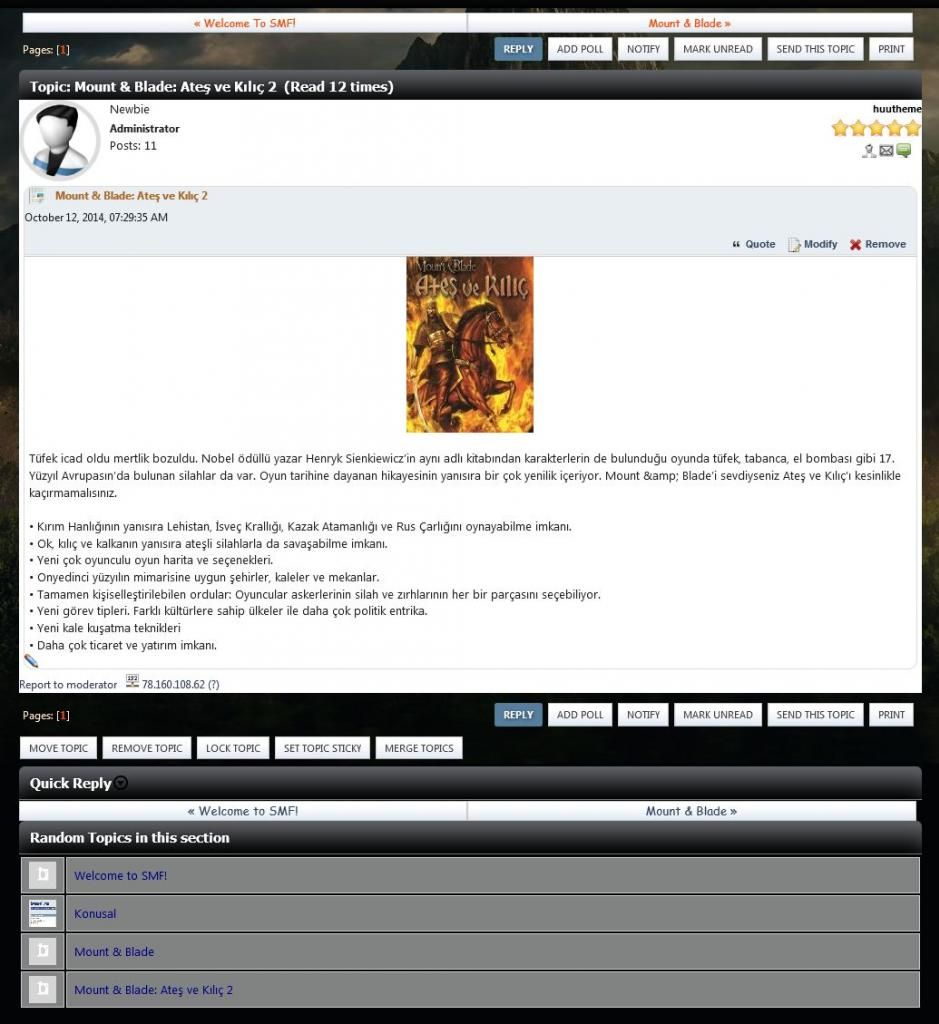Click IP address 78.160.108.62
This screenshot has height=1024, width=939.
[x=173, y=684]
